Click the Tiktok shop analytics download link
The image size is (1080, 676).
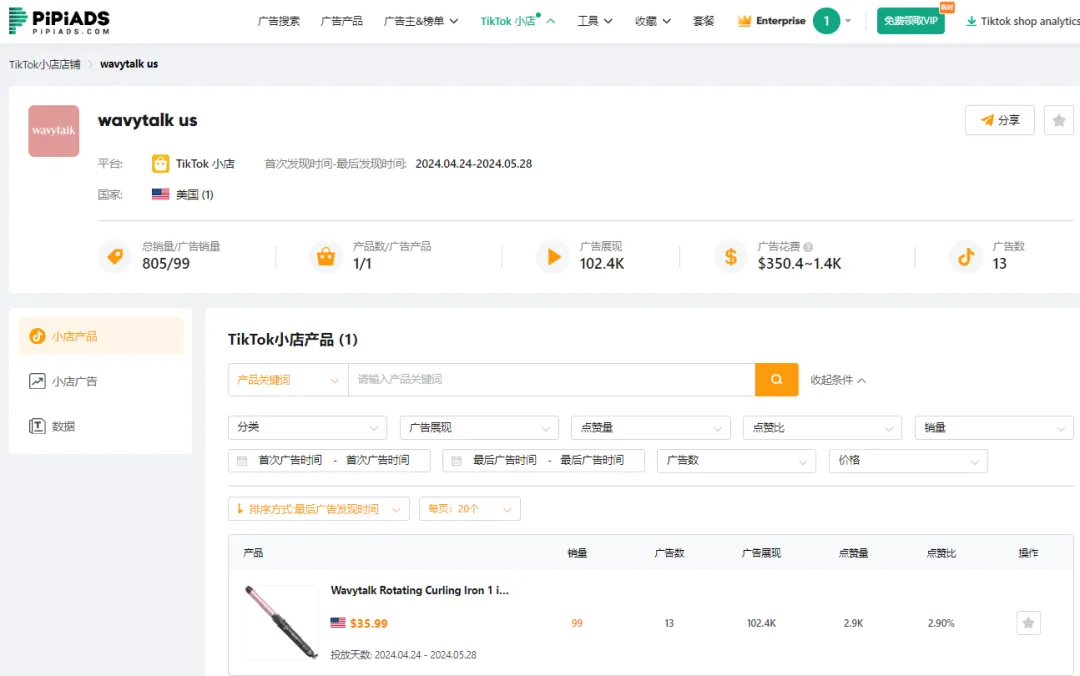tap(1023, 21)
